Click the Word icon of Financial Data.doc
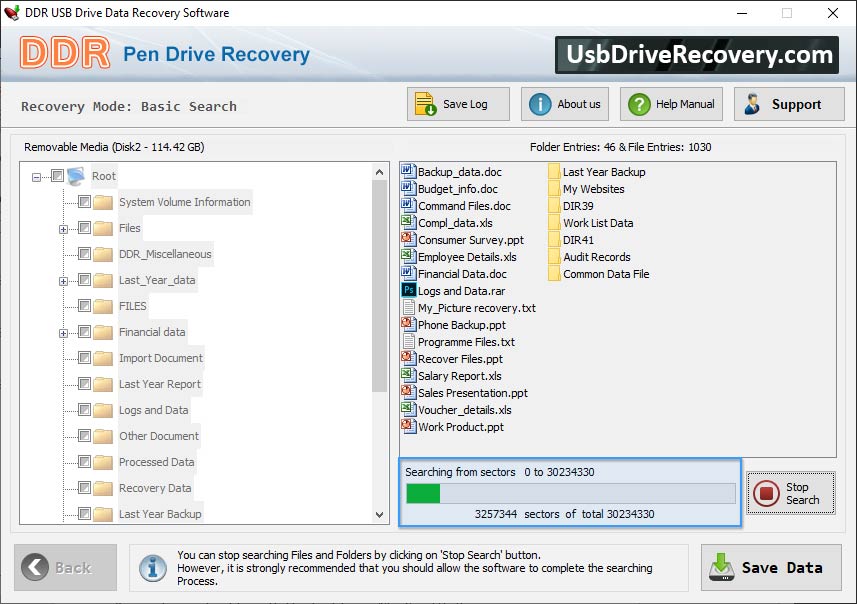The image size is (857, 604). 409,273
